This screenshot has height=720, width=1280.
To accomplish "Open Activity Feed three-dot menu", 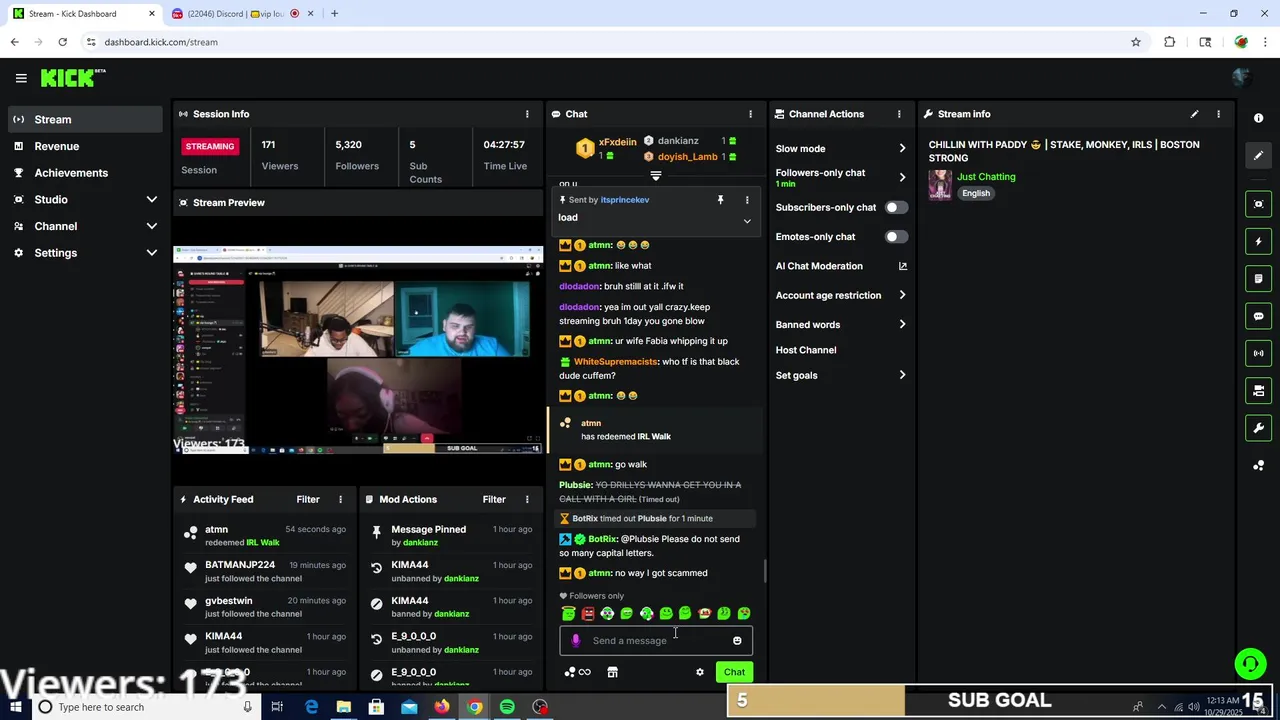I will click(x=340, y=499).
